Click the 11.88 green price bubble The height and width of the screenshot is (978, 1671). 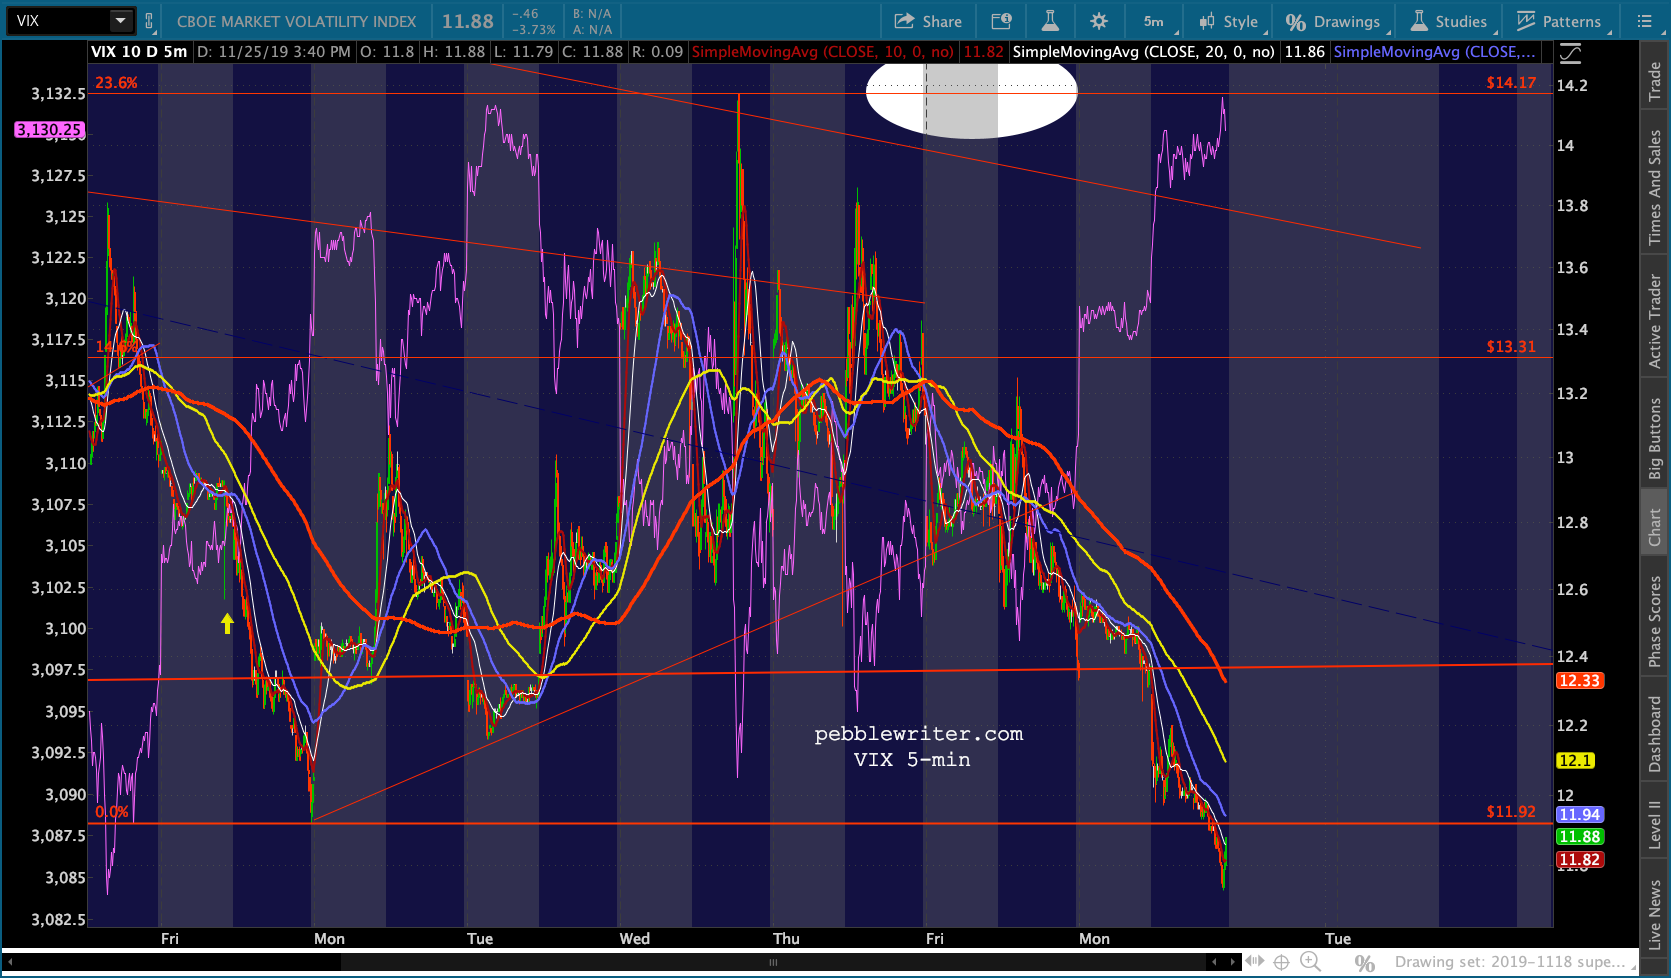tap(1579, 837)
